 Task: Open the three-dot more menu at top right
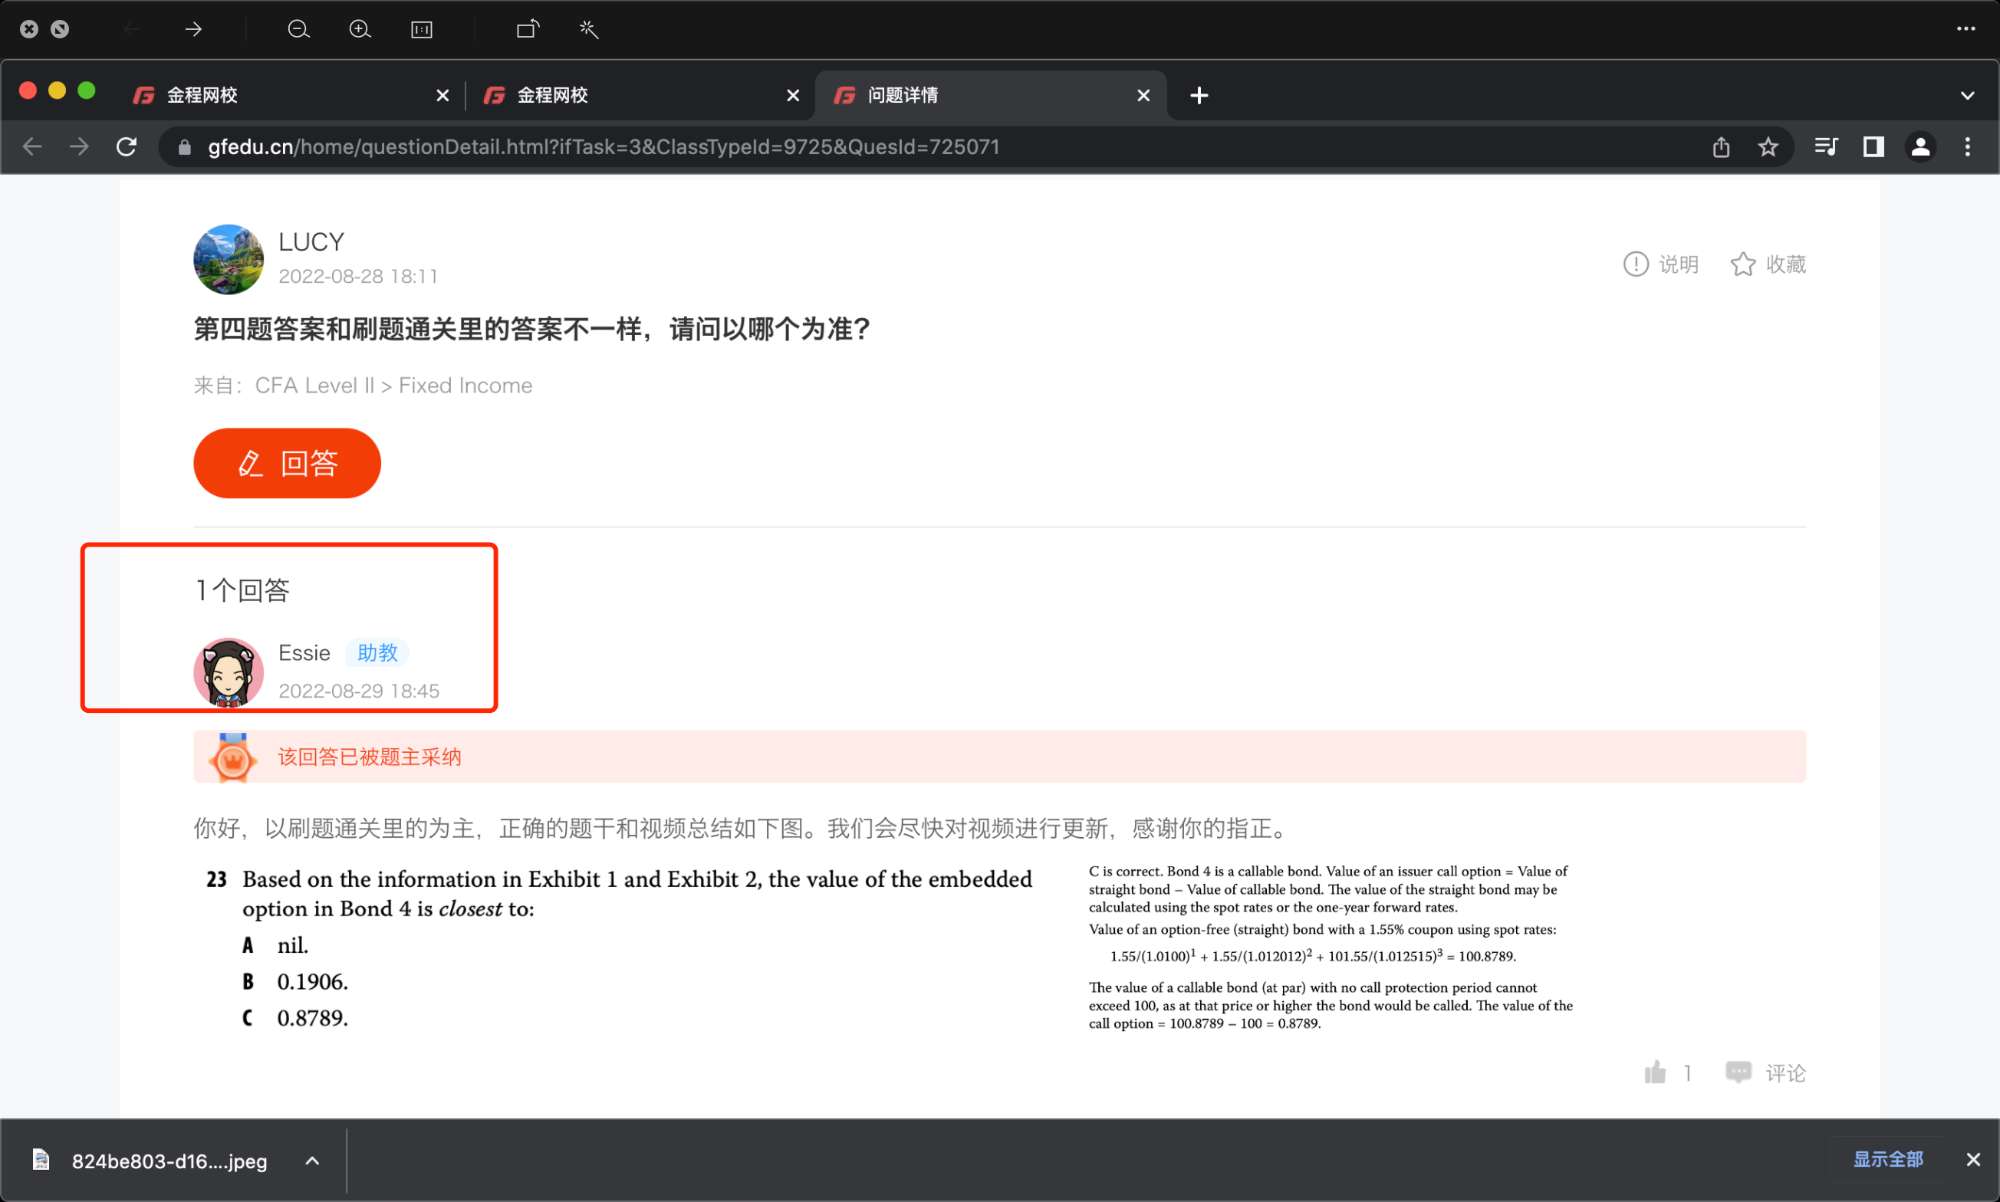(1966, 29)
